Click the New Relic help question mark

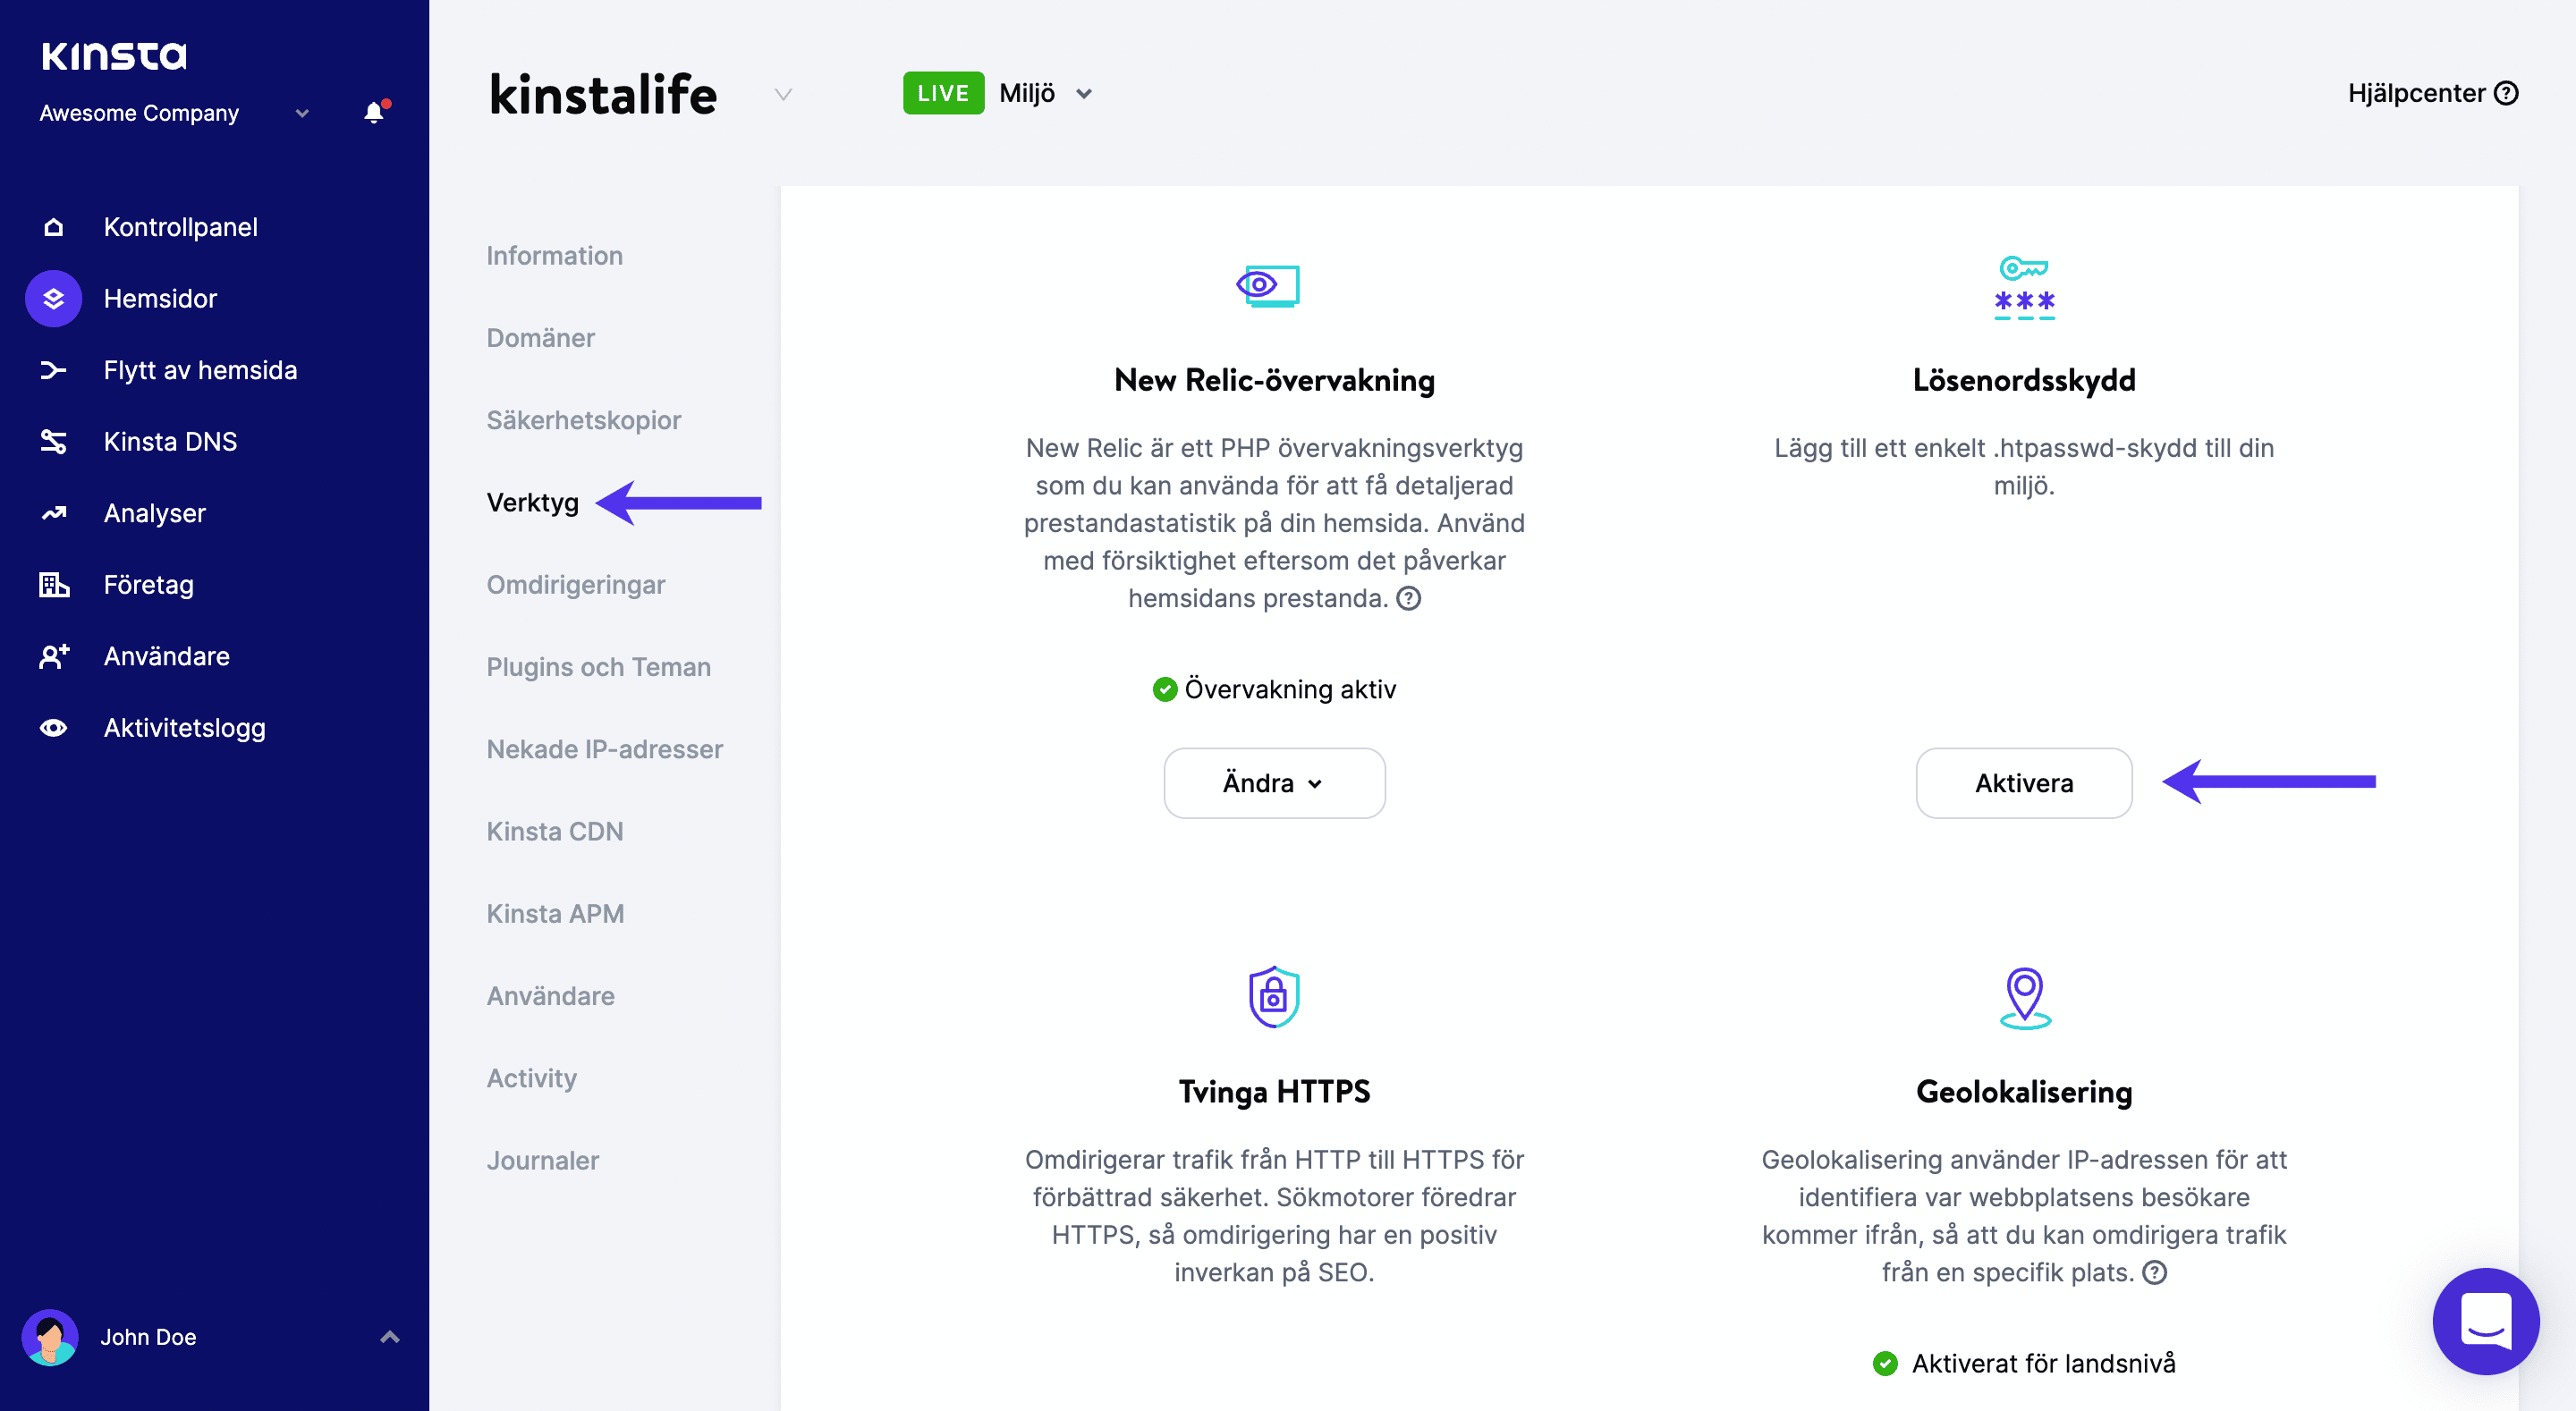[x=1409, y=598]
